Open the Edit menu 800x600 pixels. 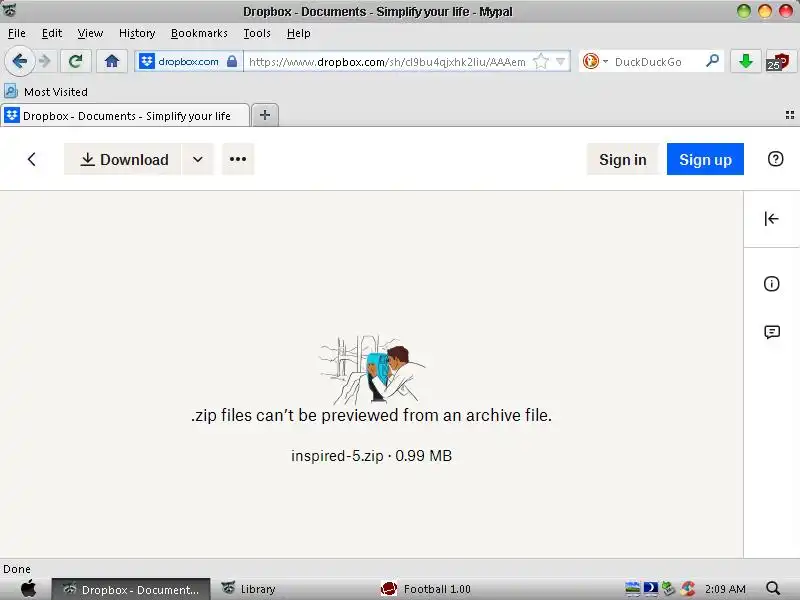(52, 33)
